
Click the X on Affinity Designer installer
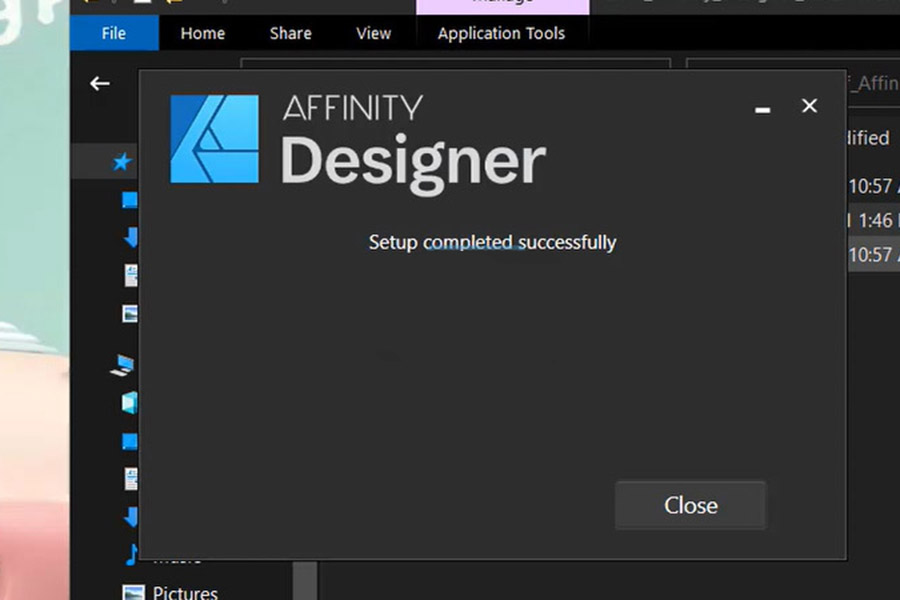(x=809, y=106)
